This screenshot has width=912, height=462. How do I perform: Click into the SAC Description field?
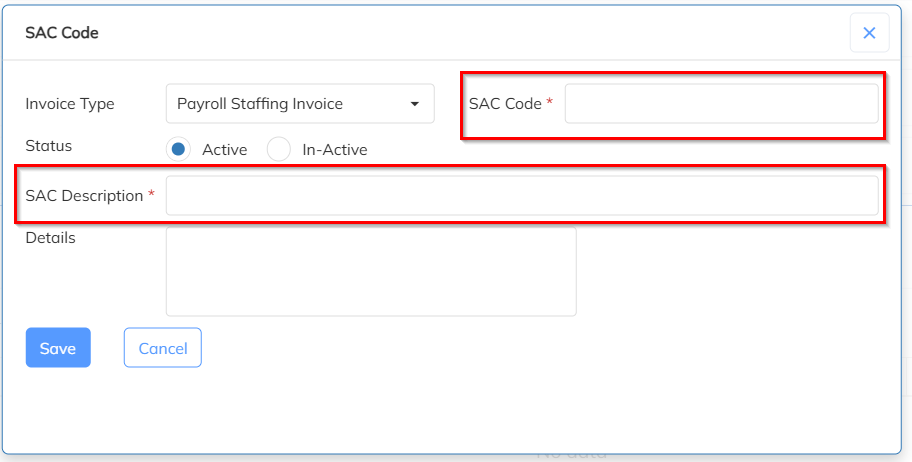(x=521, y=196)
